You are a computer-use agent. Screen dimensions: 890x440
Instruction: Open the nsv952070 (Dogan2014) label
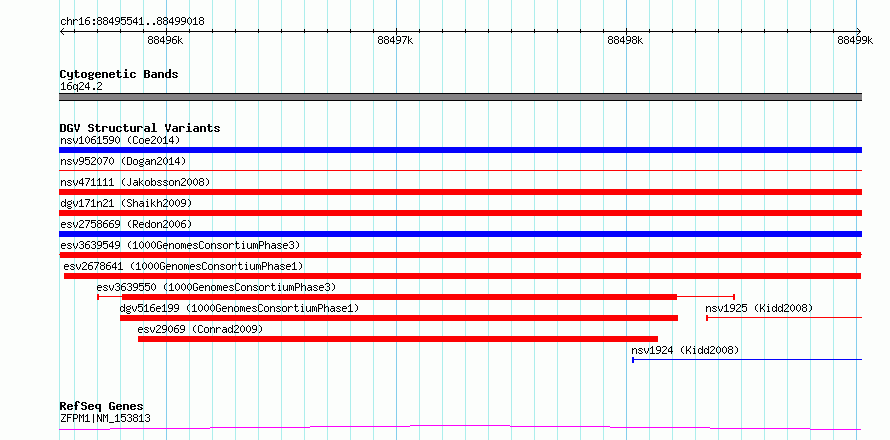[123, 161]
